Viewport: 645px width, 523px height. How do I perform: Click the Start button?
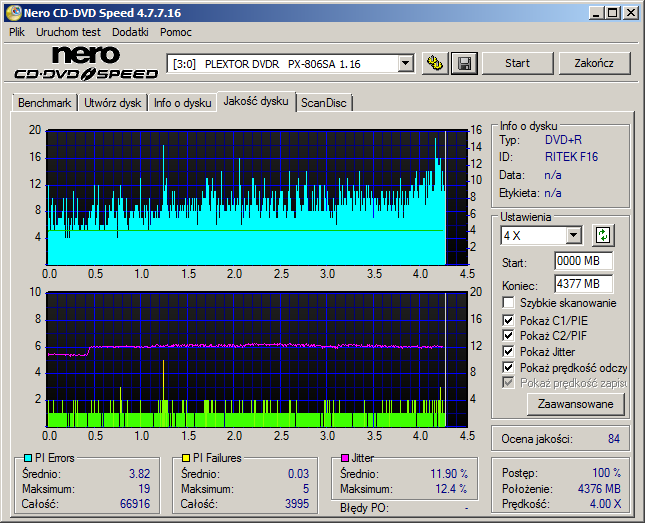click(x=517, y=63)
